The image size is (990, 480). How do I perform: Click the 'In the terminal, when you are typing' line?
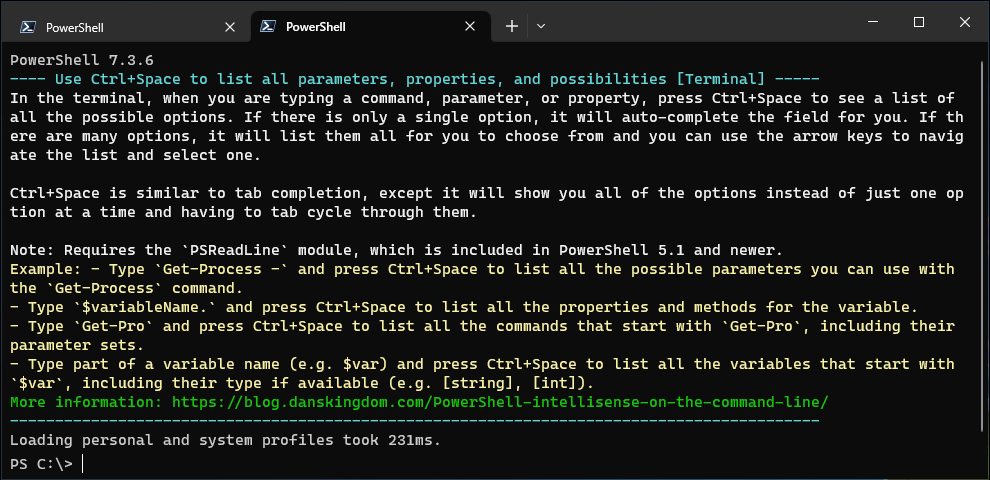pyautogui.click(x=481, y=99)
